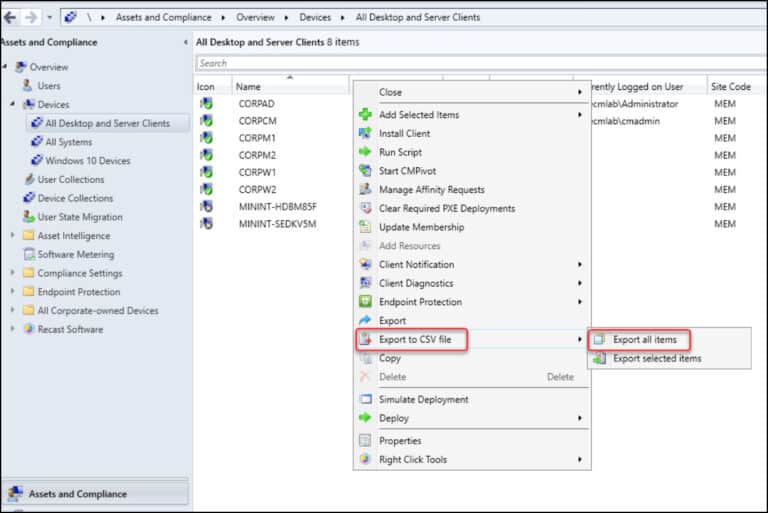768x513 pixels.
Task: Choose Export to CSV file
Action: point(472,339)
